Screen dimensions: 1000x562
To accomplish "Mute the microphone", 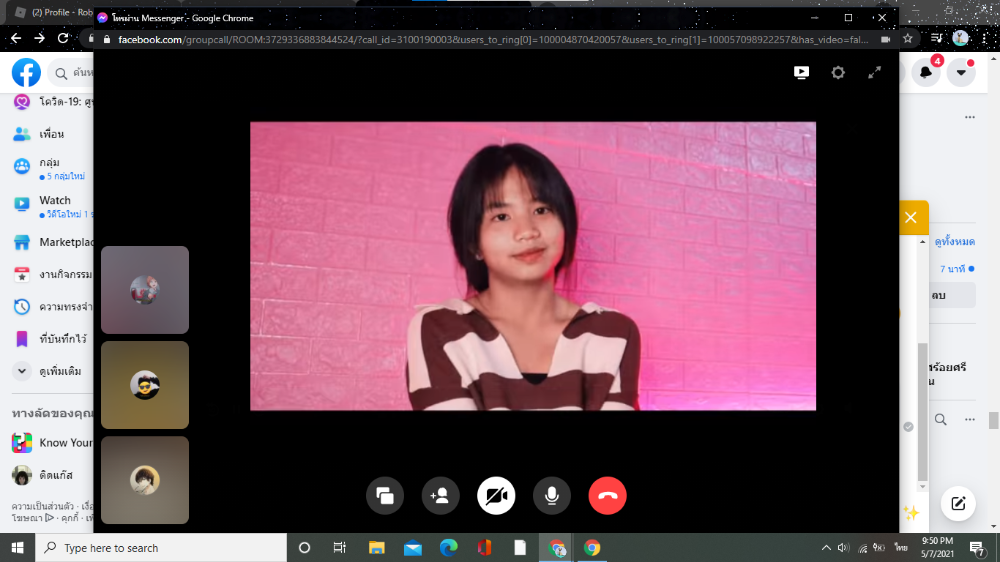I will pos(551,495).
